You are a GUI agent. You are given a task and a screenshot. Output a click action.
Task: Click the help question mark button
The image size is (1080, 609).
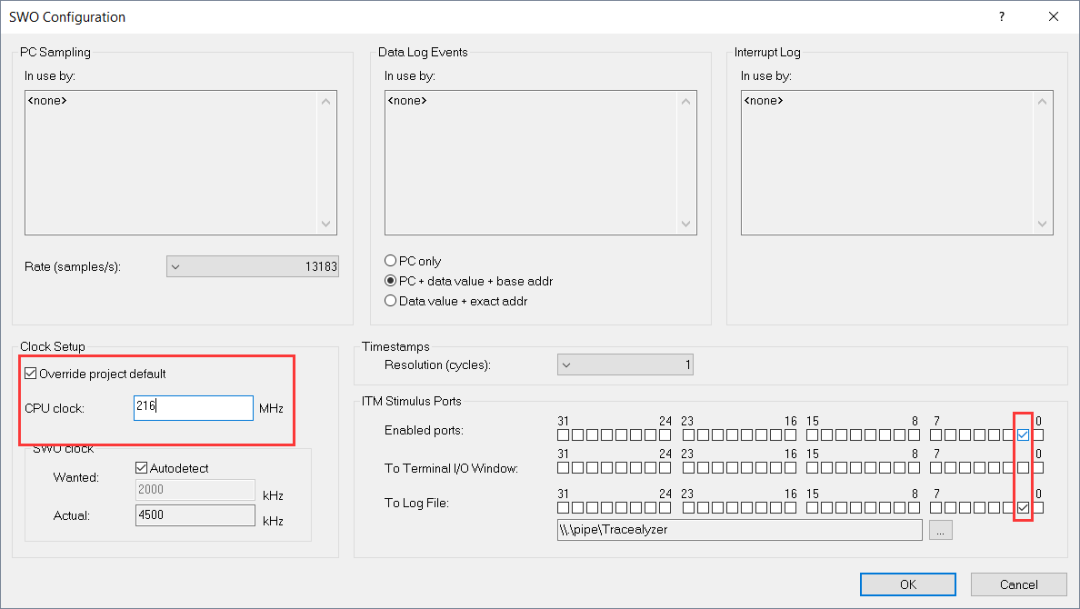coord(1001,17)
